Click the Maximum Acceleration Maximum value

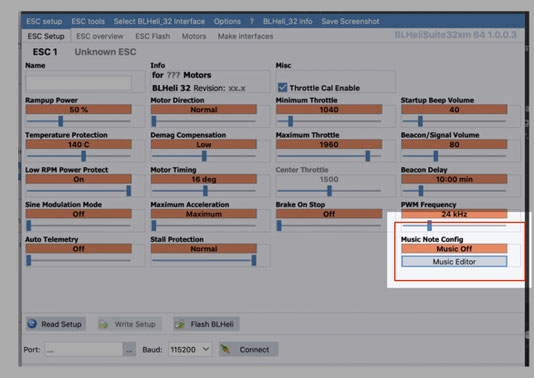[x=204, y=214]
